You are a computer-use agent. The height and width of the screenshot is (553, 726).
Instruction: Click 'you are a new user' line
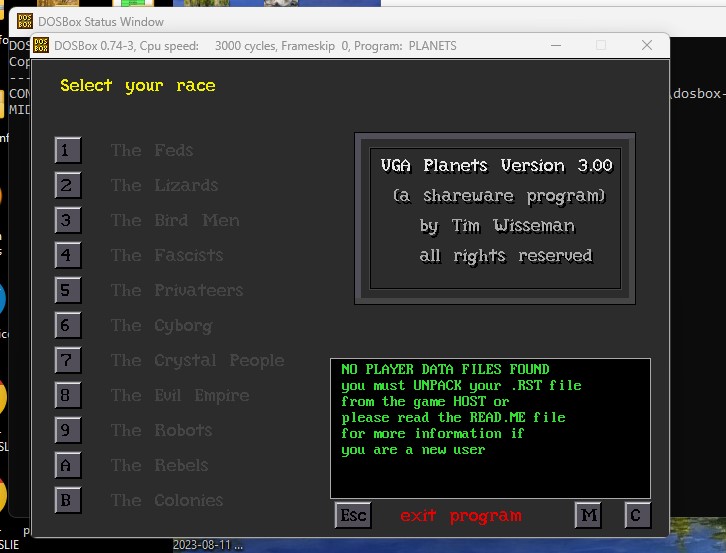(413, 450)
